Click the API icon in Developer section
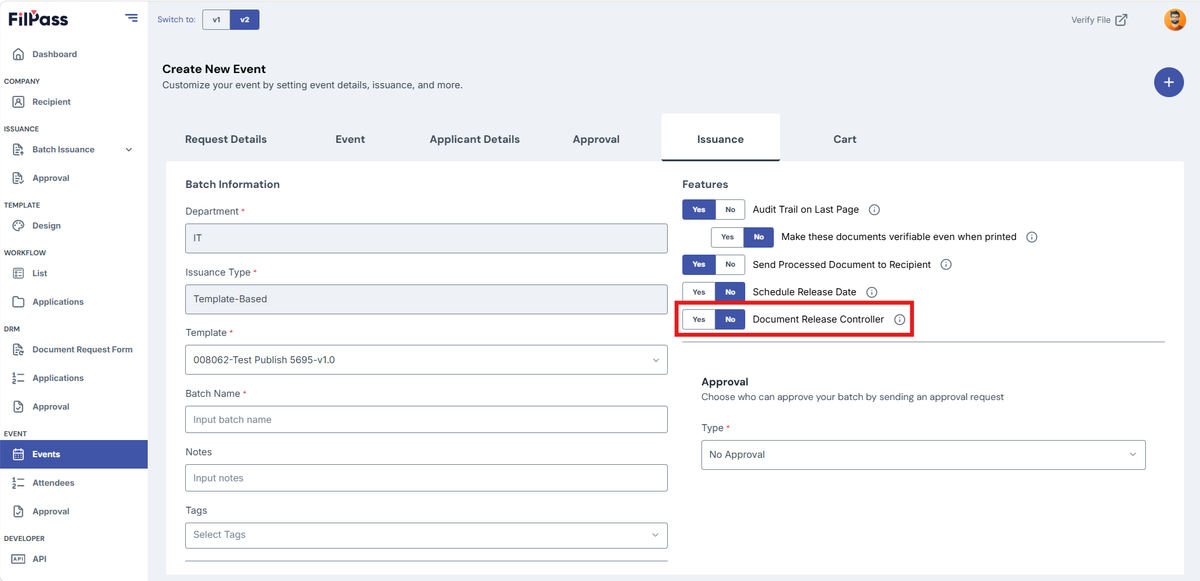 tap(18, 559)
